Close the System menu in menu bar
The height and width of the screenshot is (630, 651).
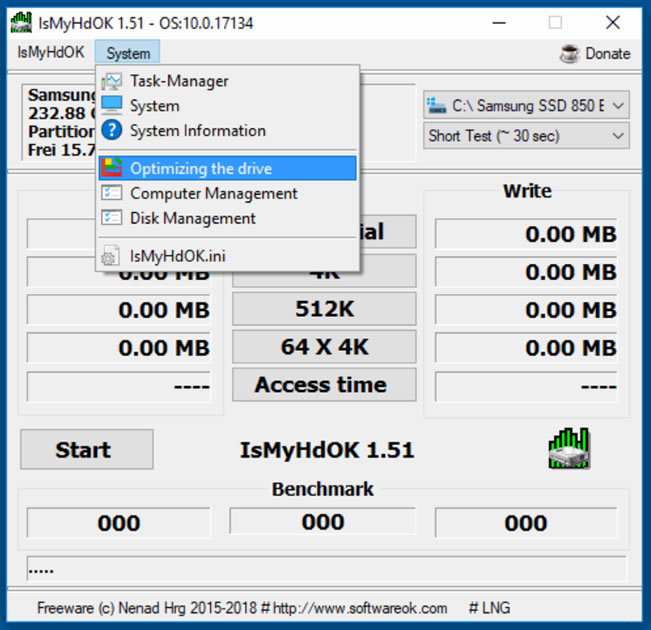pos(128,53)
